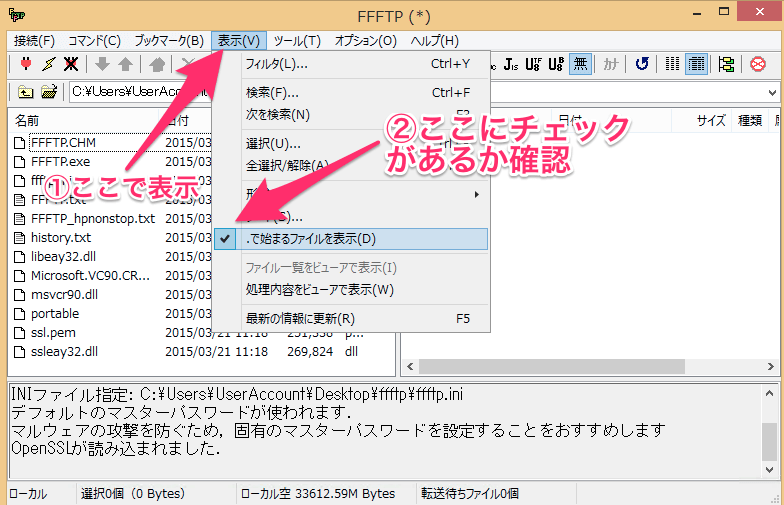The height and width of the screenshot is (505, 784).
Task: Expand the remote path dropdown arrow
Action: click(772, 92)
